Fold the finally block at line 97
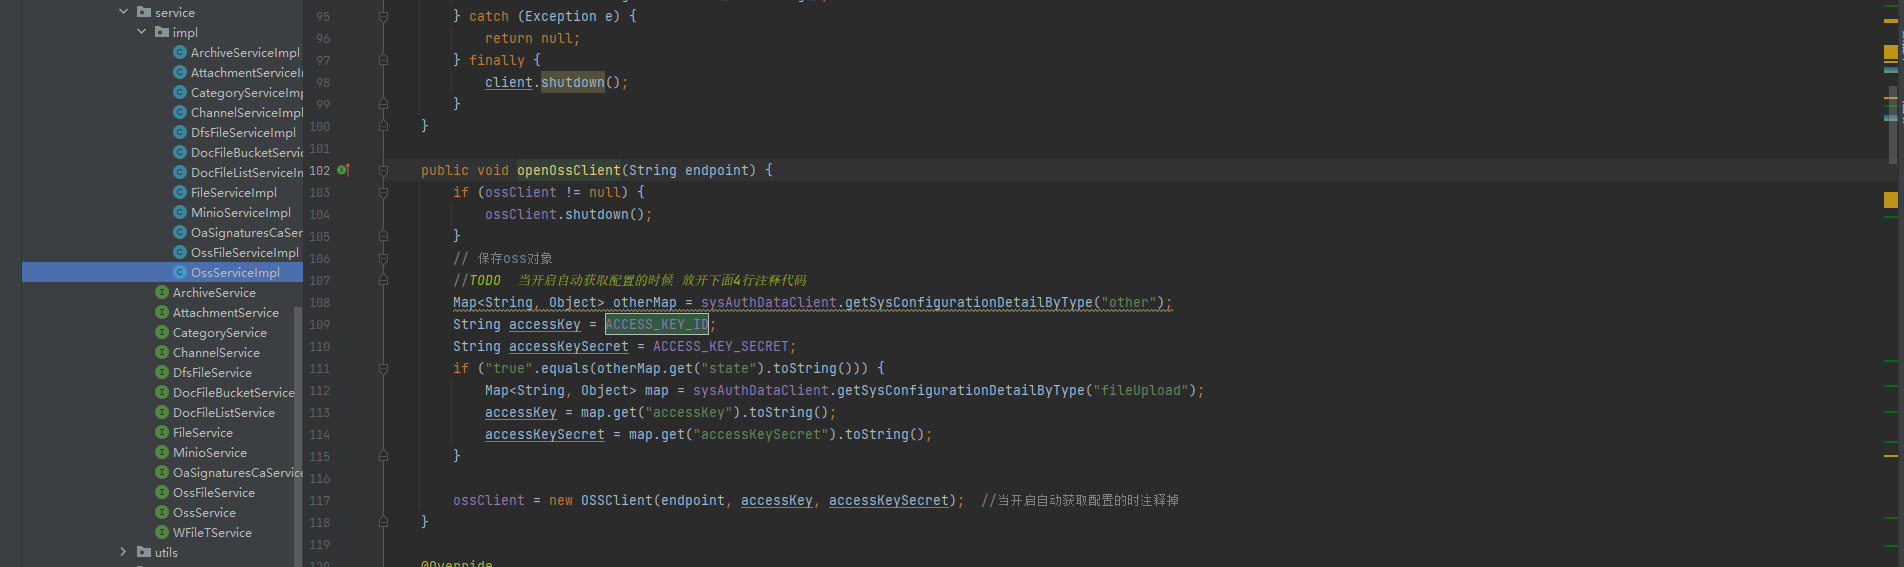The image size is (1904, 567). [383, 60]
